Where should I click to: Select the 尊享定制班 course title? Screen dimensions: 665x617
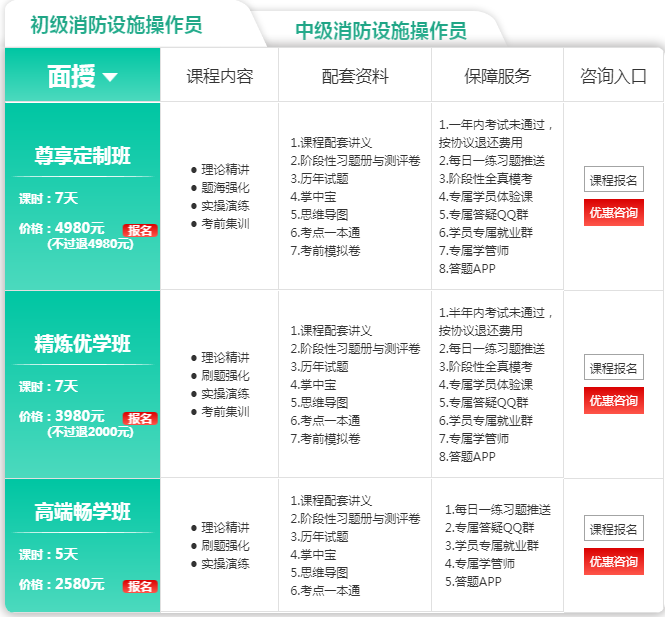click(83, 156)
